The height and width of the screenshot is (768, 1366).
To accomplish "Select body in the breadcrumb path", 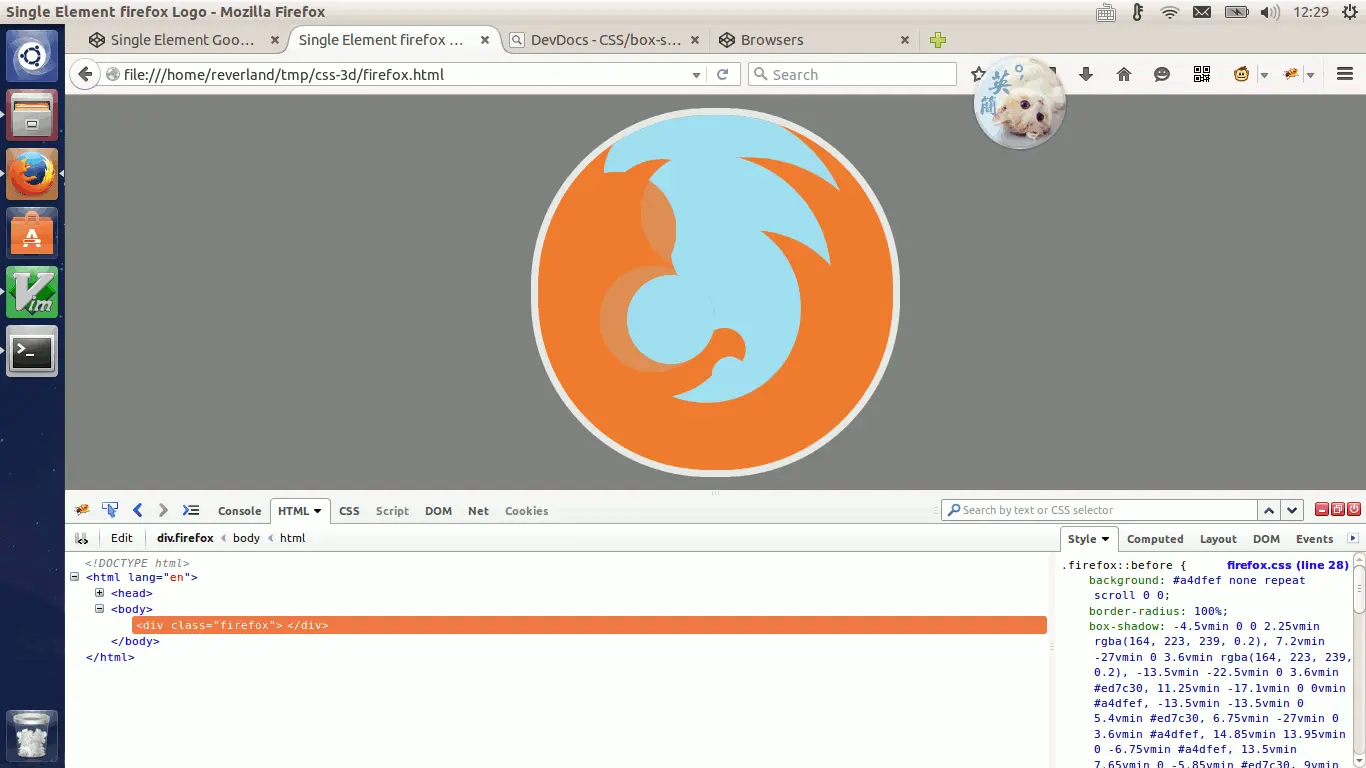I will [246, 538].
